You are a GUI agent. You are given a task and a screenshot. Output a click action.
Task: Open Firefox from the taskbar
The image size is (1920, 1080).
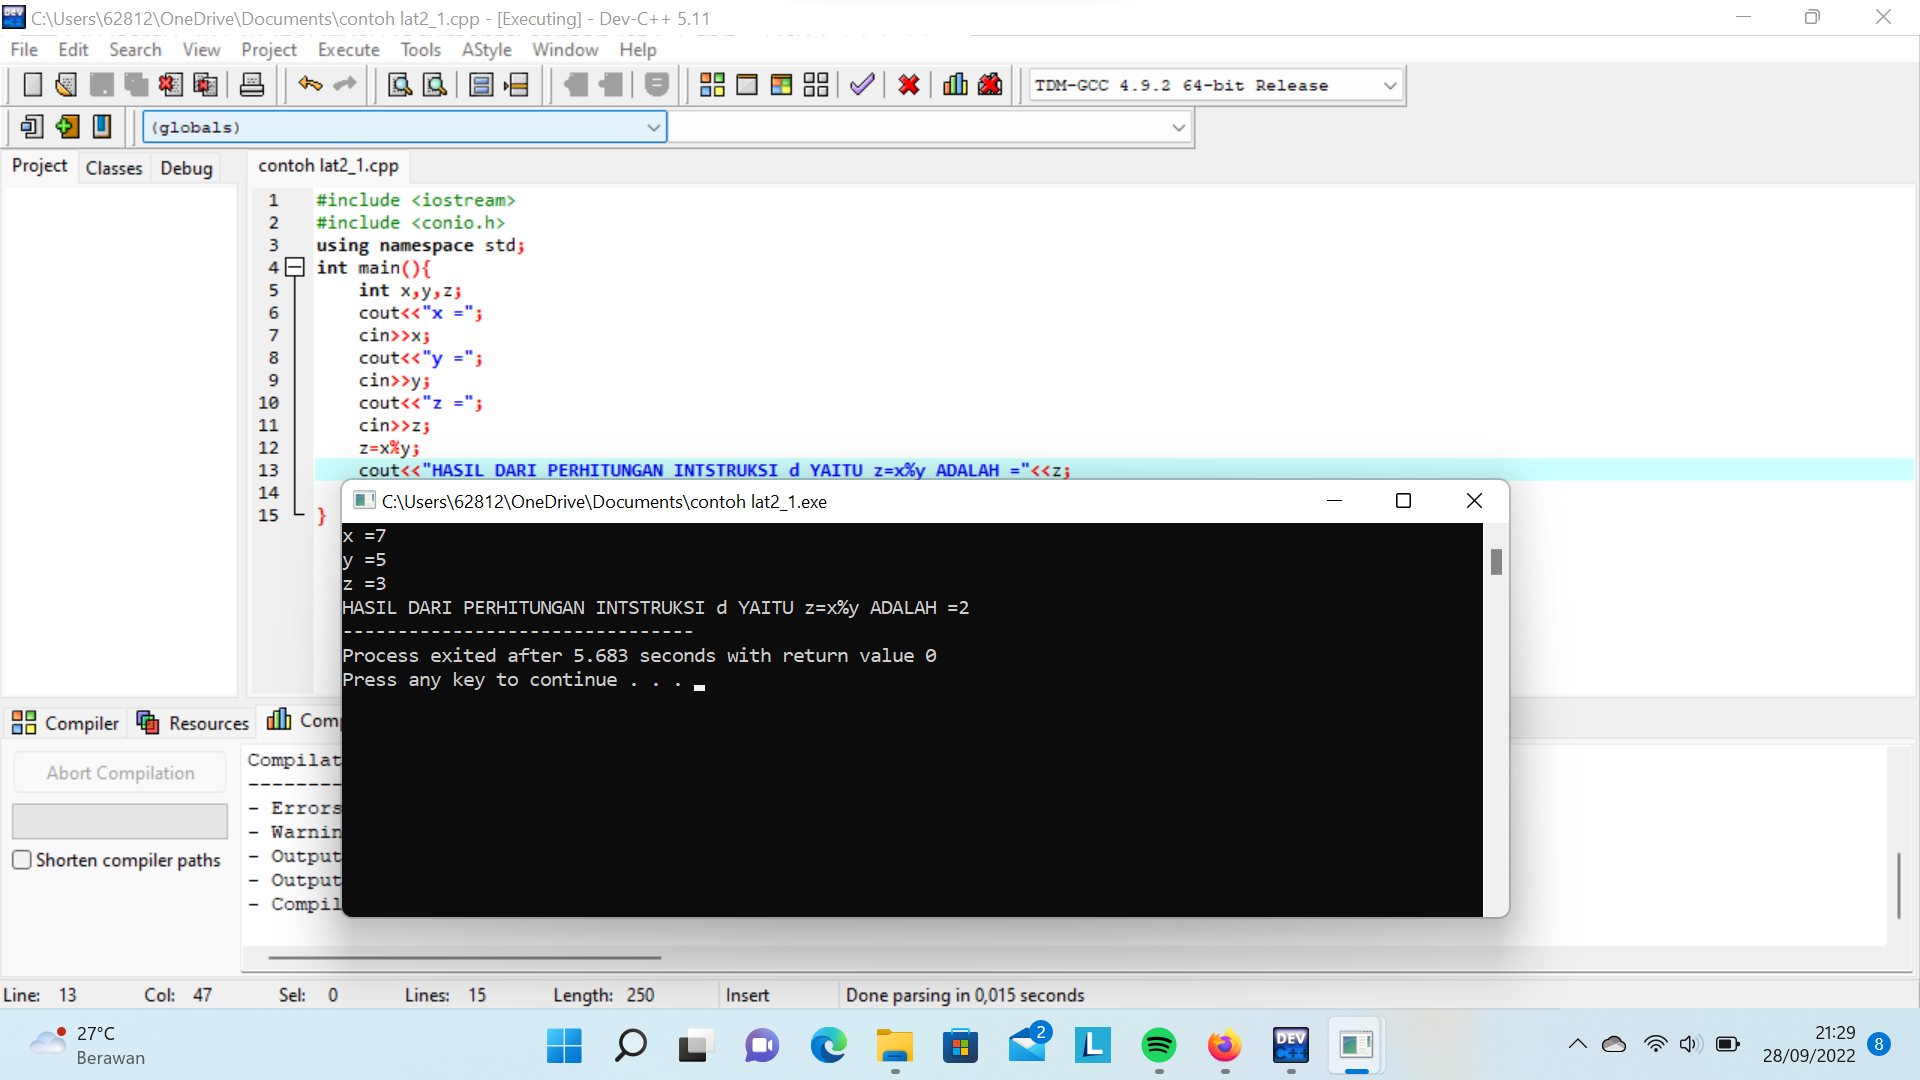click(x=1225, y=1046)
